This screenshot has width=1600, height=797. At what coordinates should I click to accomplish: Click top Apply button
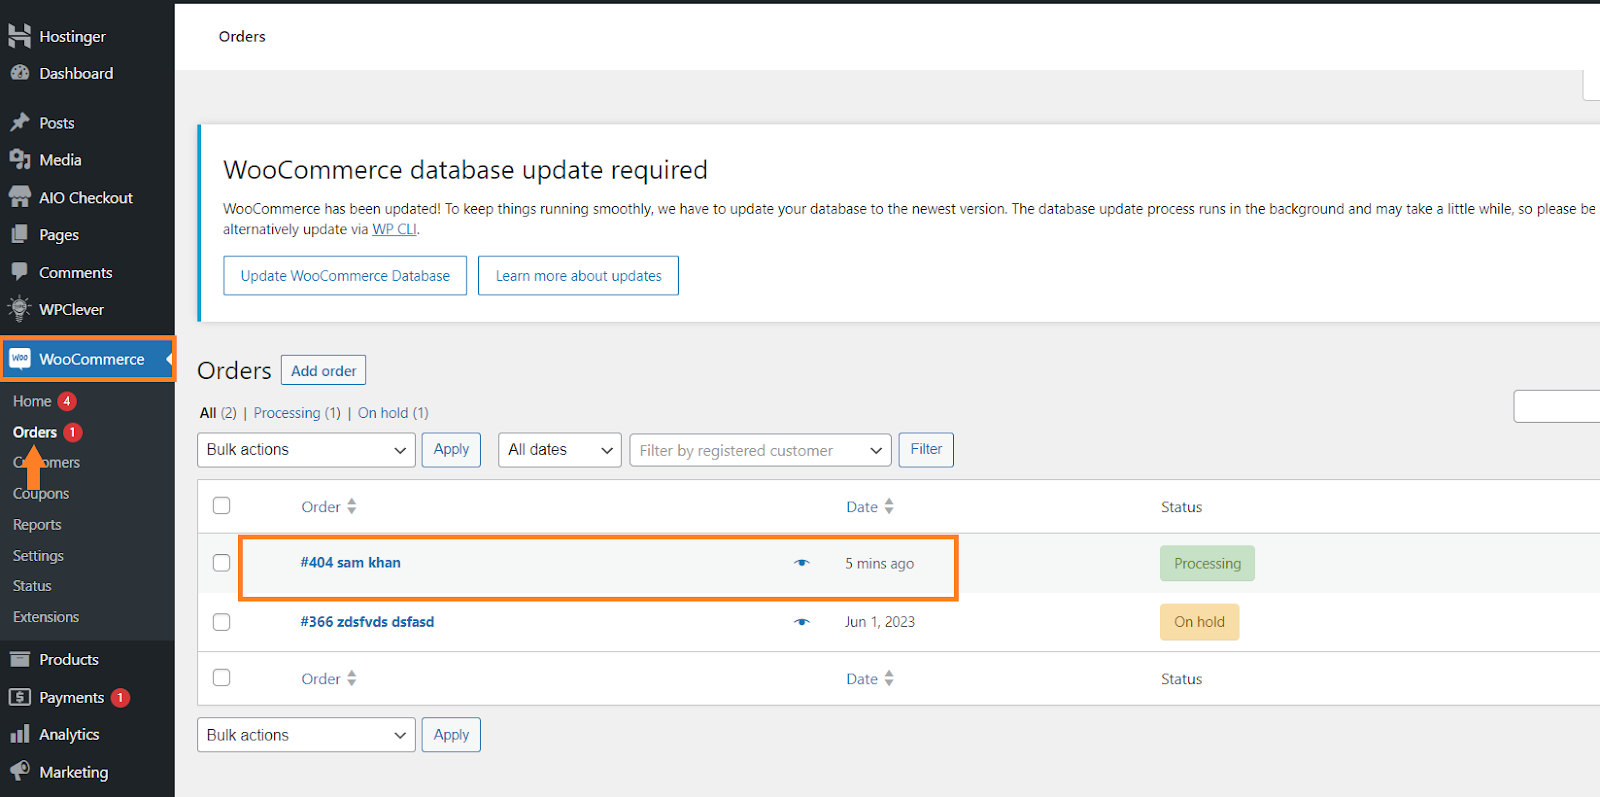451,450
